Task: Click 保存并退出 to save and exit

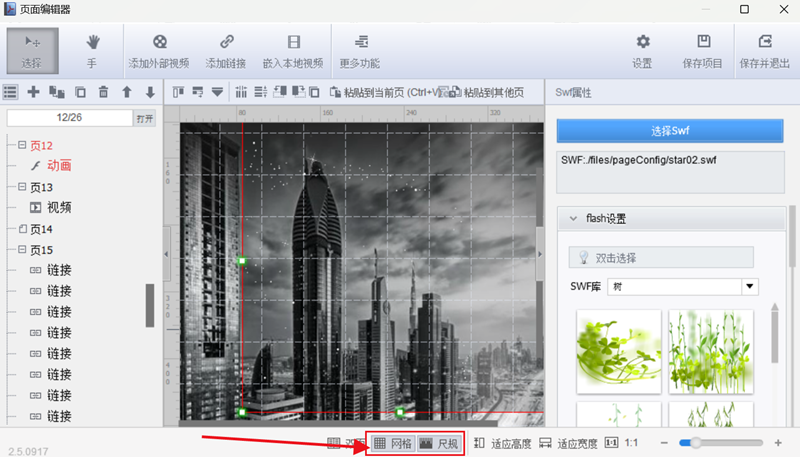Action: 764,51
